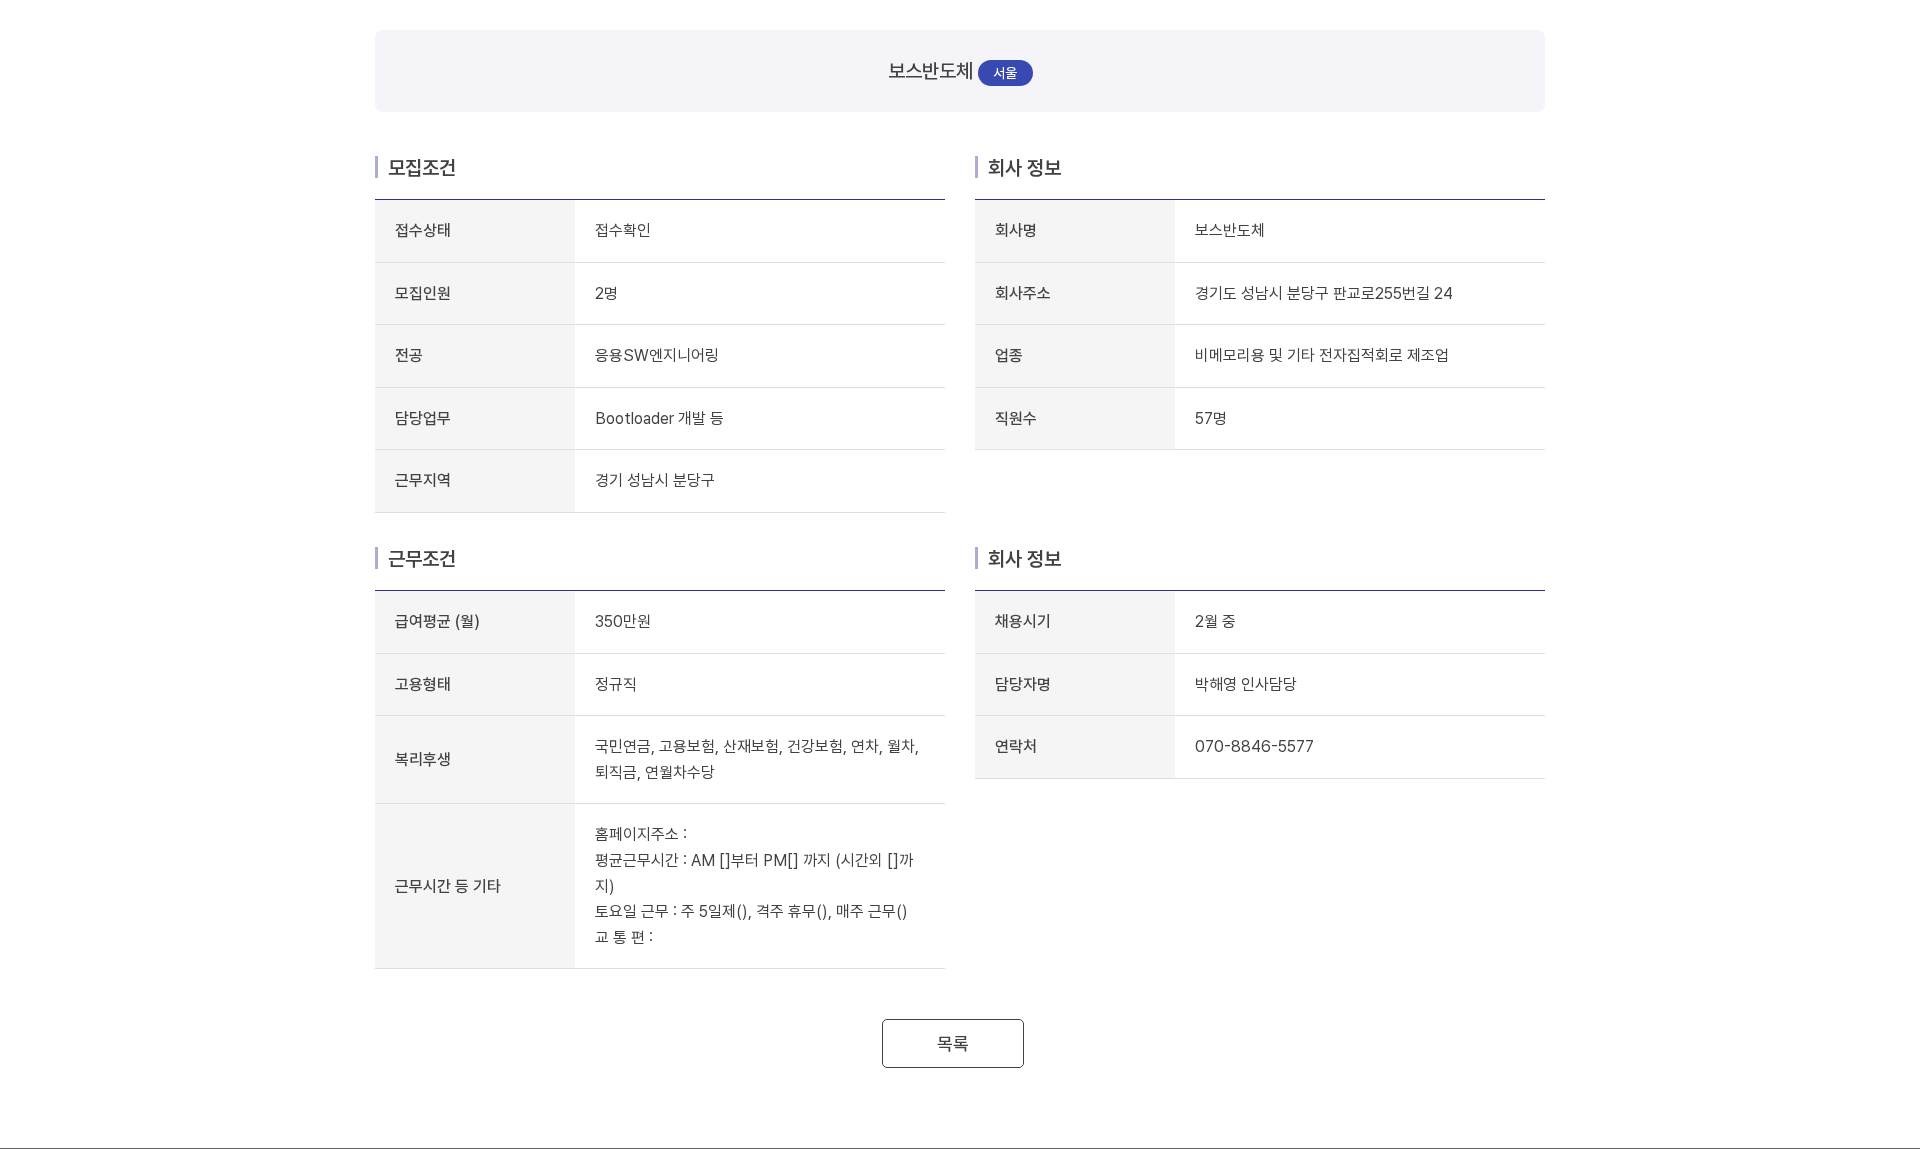Image resolution: width=1920 pixels, height=1149 pixels.
Task: Select the 보스반도체 title text in header
Action: pyautogui.click(x=930, y=71)
